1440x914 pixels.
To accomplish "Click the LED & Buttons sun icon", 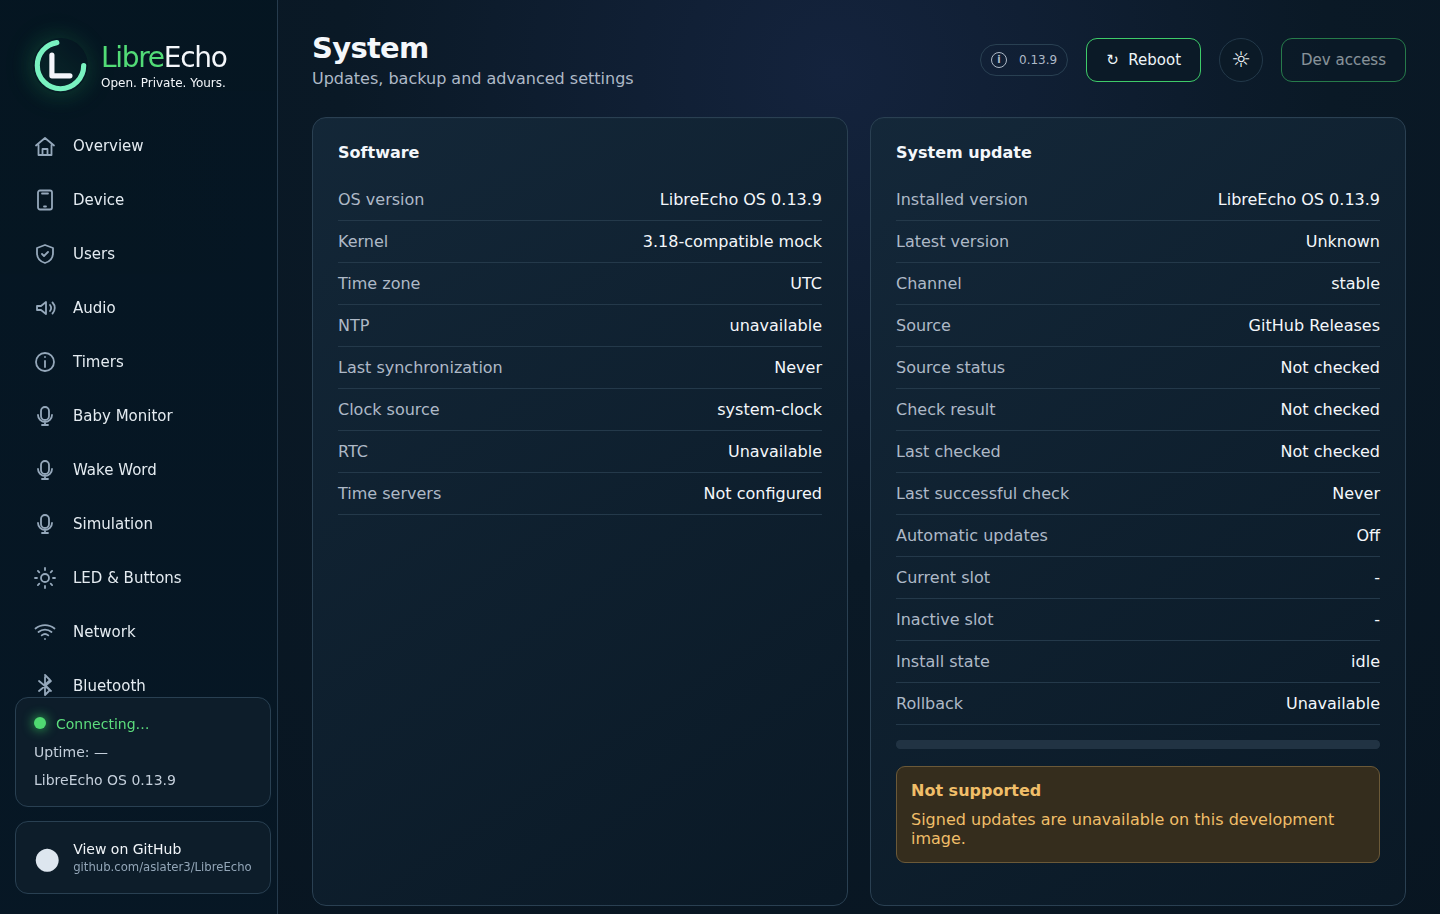I will point(45,578).
